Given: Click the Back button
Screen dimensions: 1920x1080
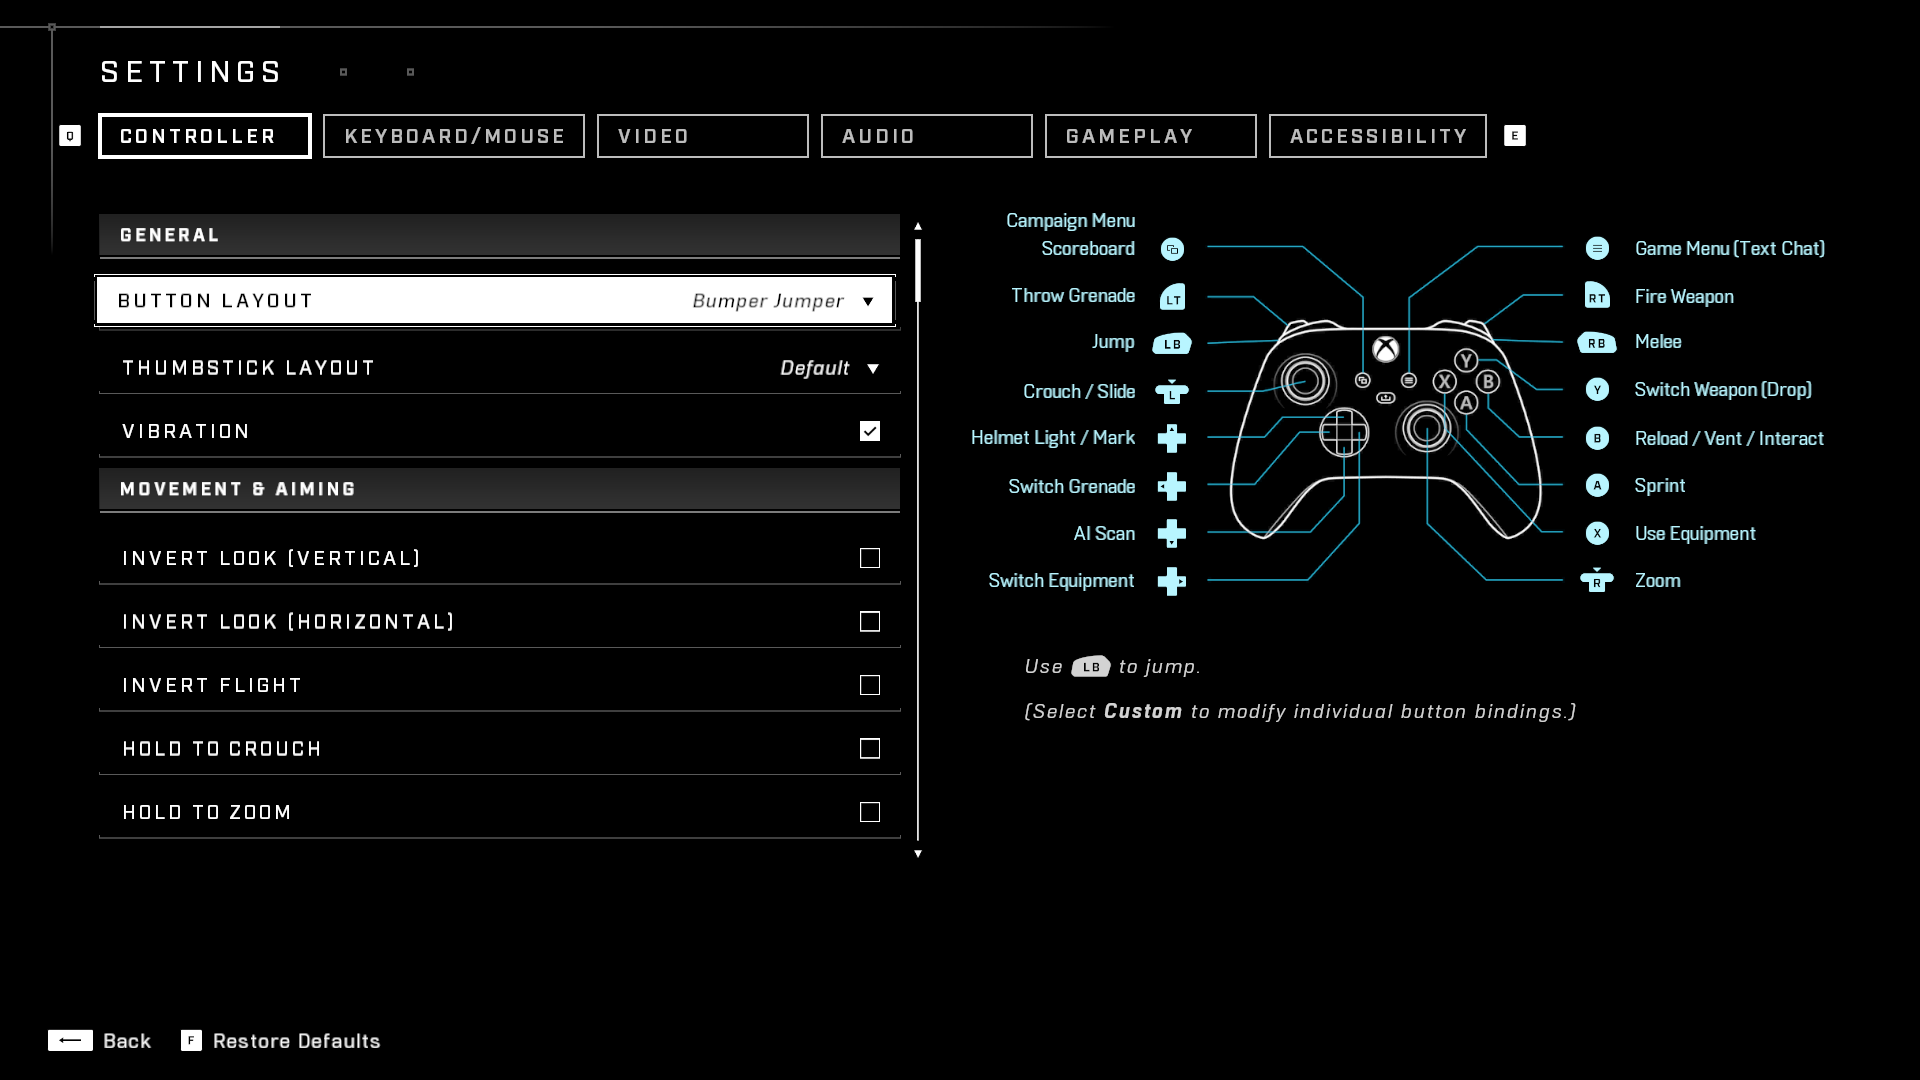Looking at the screenshot, I should (x=100, y=1041).
